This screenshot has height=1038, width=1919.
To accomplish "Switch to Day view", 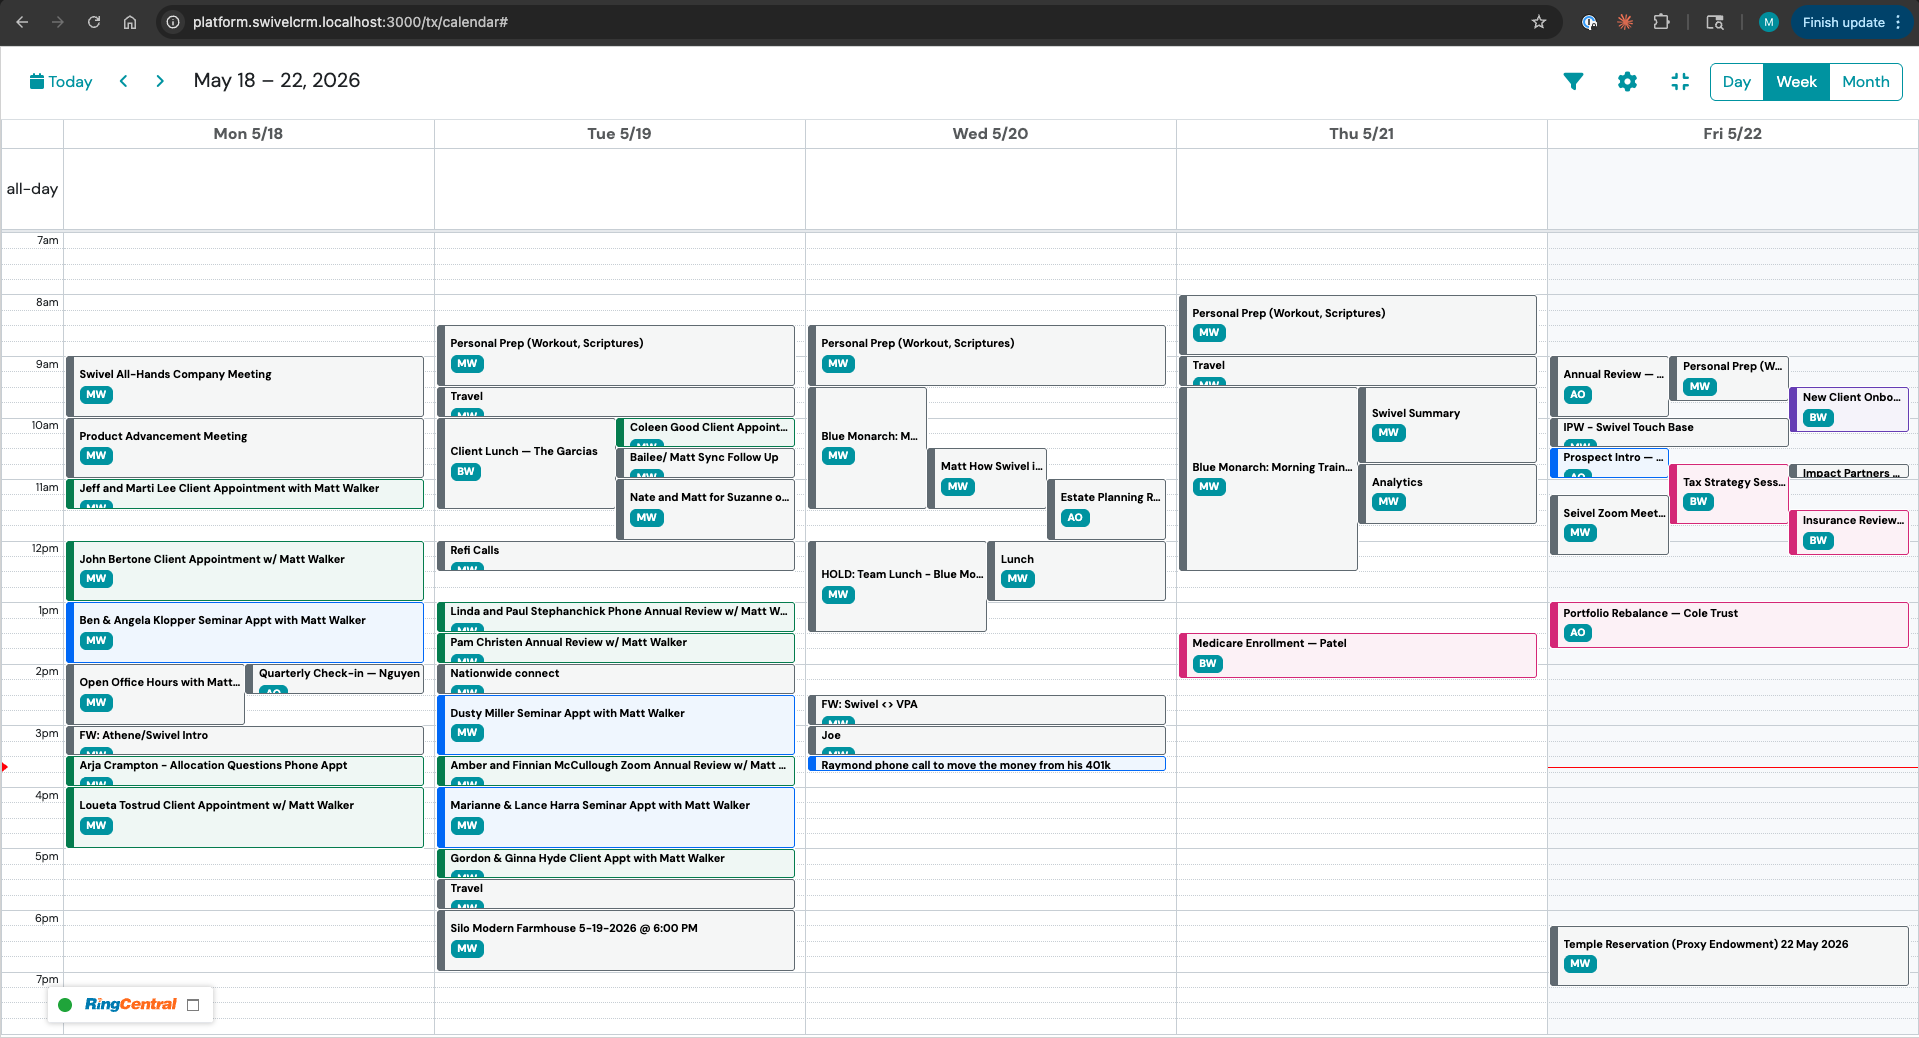I will (1736, 82).
